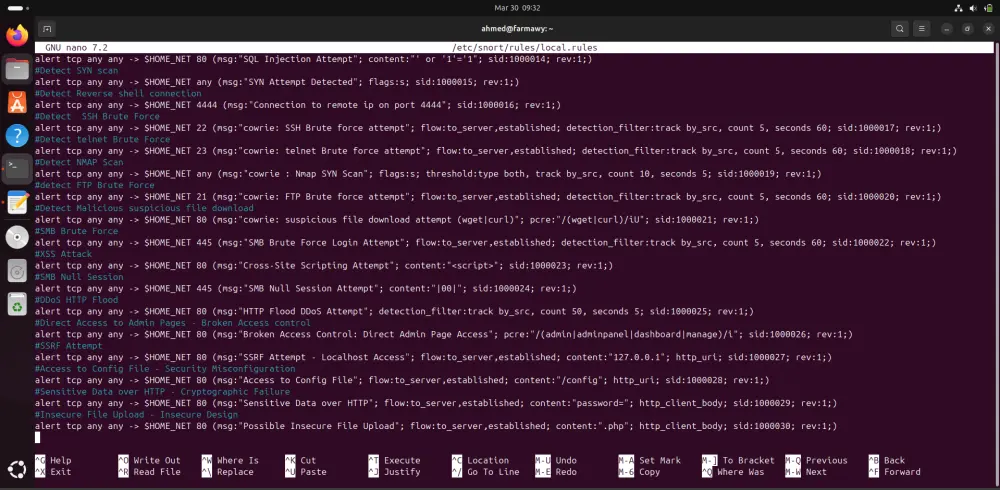Click the battery status icon
This screenshot has width=1000, height=490.
pos(988,8)
